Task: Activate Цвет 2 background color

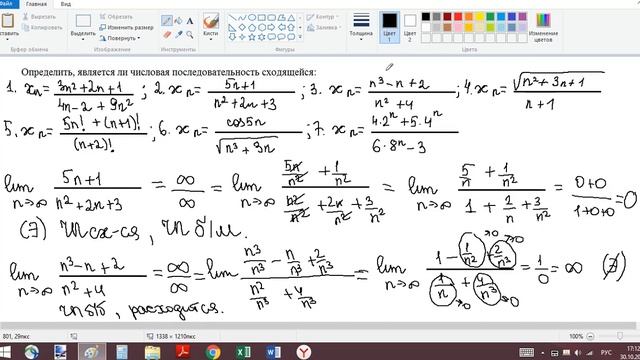Action: click(410, 27)
